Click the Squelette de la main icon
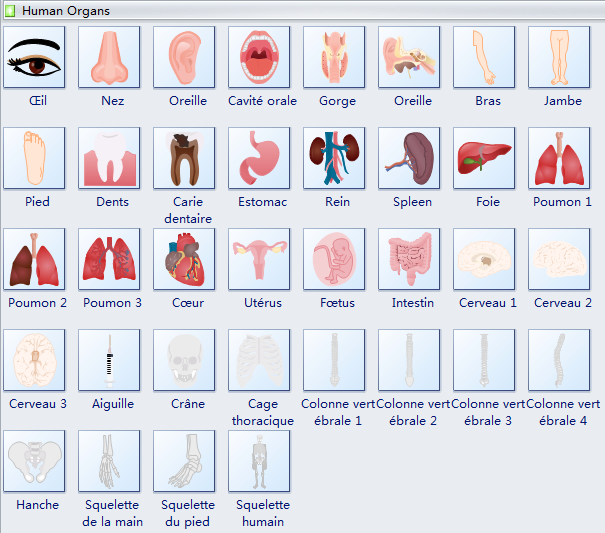The width and height of the screenshot is (605, 533). [x=109, y=461]
